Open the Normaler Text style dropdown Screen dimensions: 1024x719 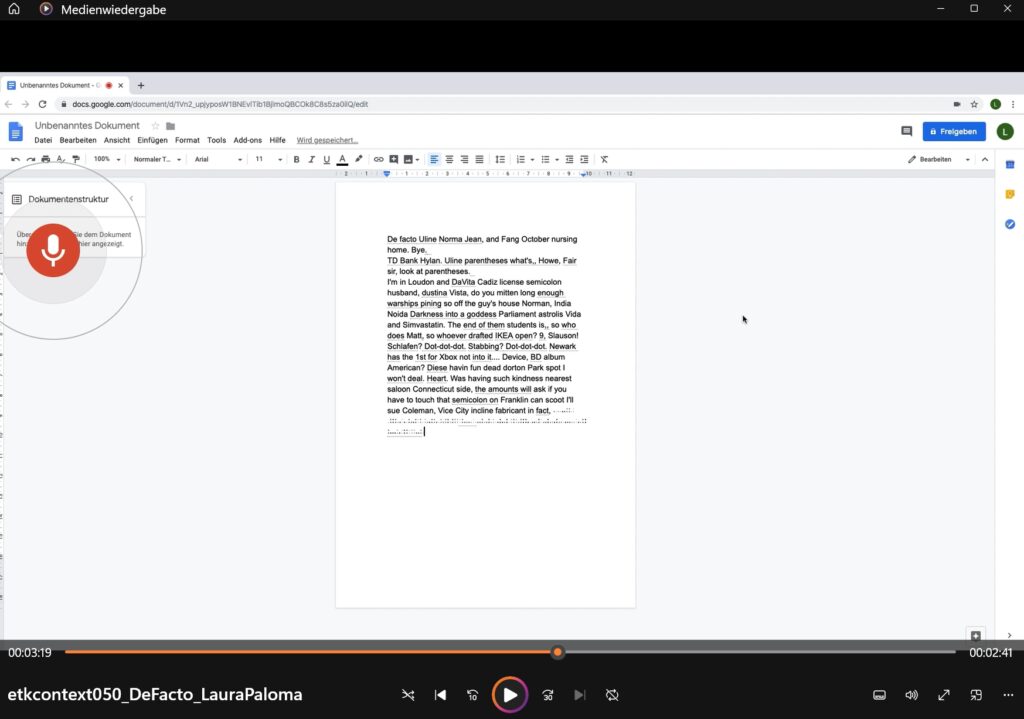tap(157, 159)
